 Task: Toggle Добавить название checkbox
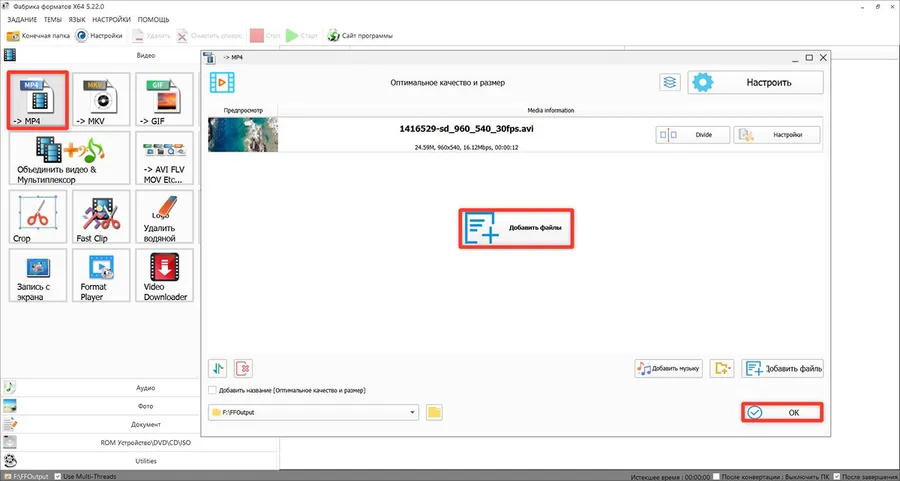212,390
